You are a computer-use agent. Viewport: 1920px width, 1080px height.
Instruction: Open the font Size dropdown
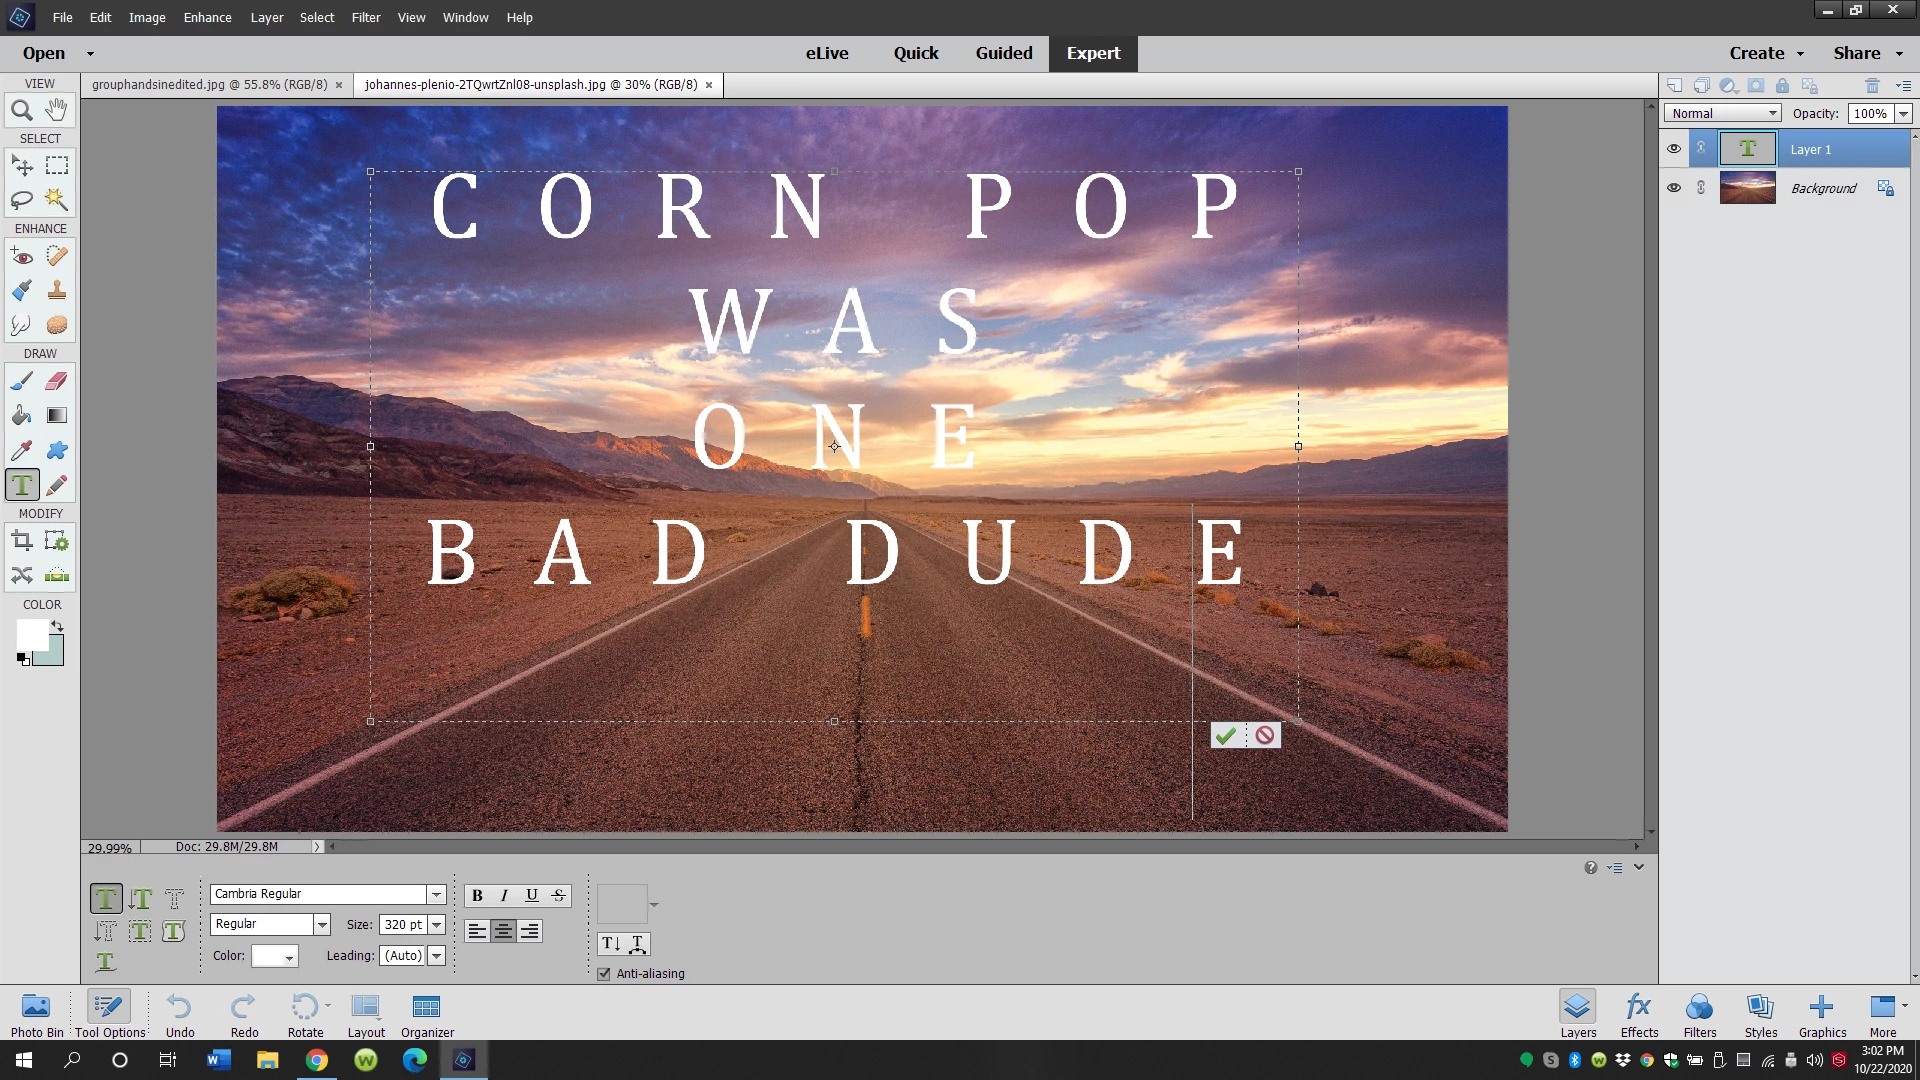(x=437, y=925)
